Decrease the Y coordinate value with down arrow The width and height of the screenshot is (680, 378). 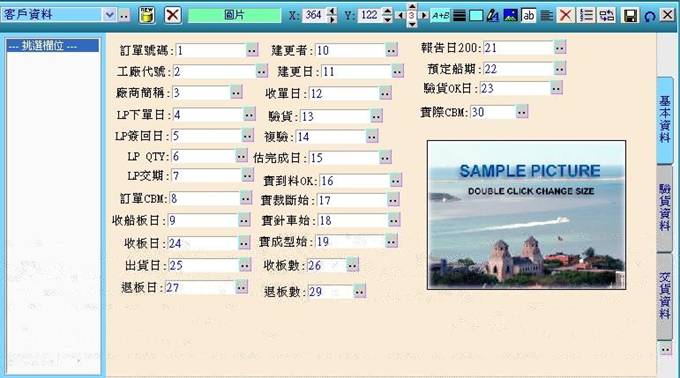pos(388,20)
